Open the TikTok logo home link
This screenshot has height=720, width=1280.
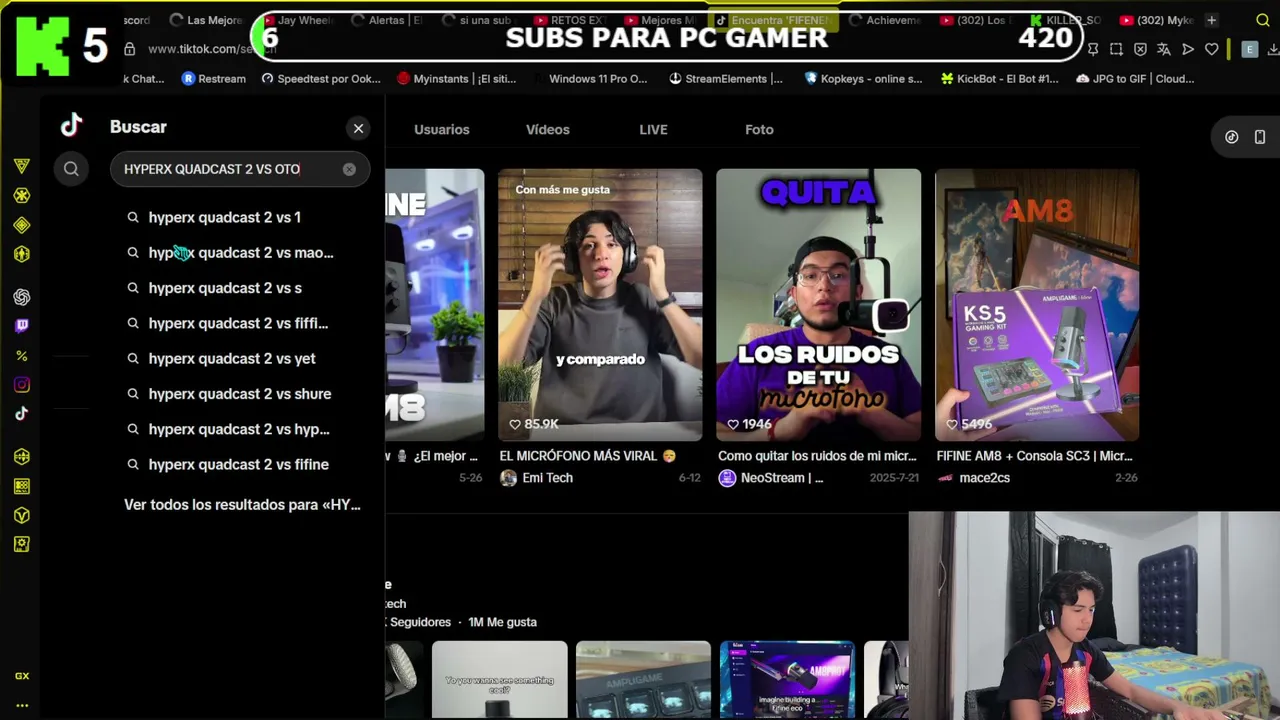[71, 126]
